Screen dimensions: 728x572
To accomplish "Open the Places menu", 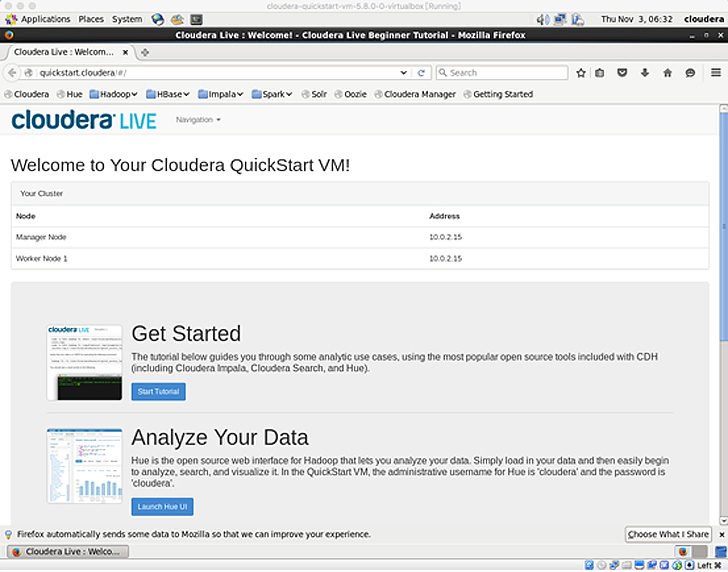I will [91, 19].
